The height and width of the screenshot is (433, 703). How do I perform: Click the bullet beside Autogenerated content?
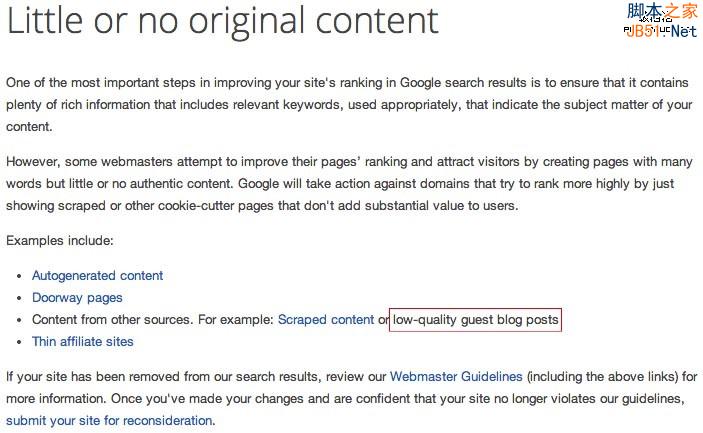click(x=21, y=277)
